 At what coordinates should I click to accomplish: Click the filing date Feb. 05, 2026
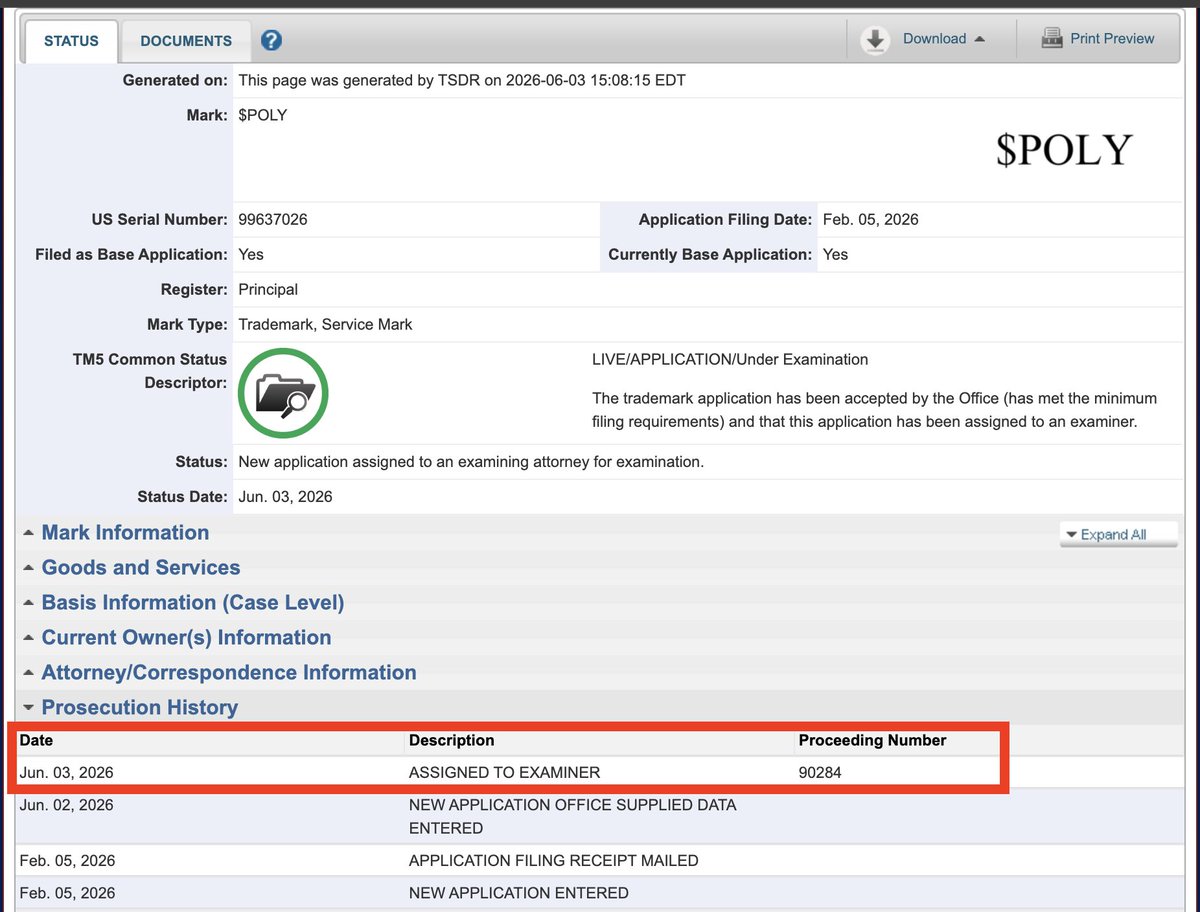[x=871, y=220]
